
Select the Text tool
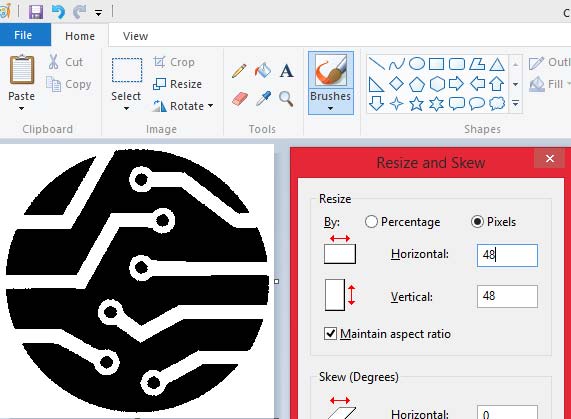286,71
